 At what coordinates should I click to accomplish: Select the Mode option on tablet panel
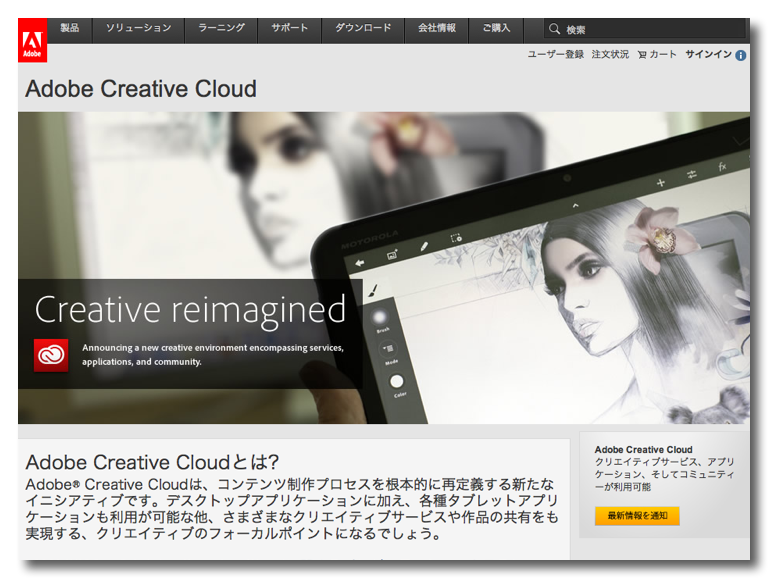coord(389,350)
